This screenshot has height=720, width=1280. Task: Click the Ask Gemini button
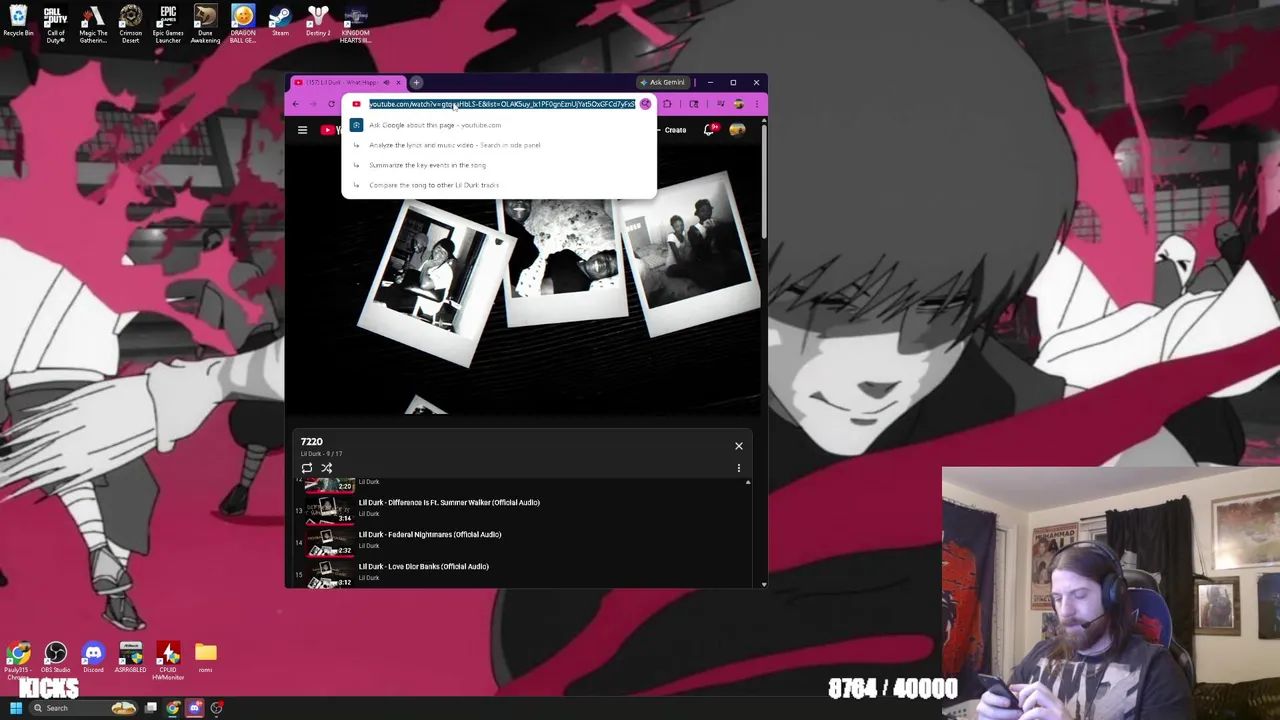(662, 83)
